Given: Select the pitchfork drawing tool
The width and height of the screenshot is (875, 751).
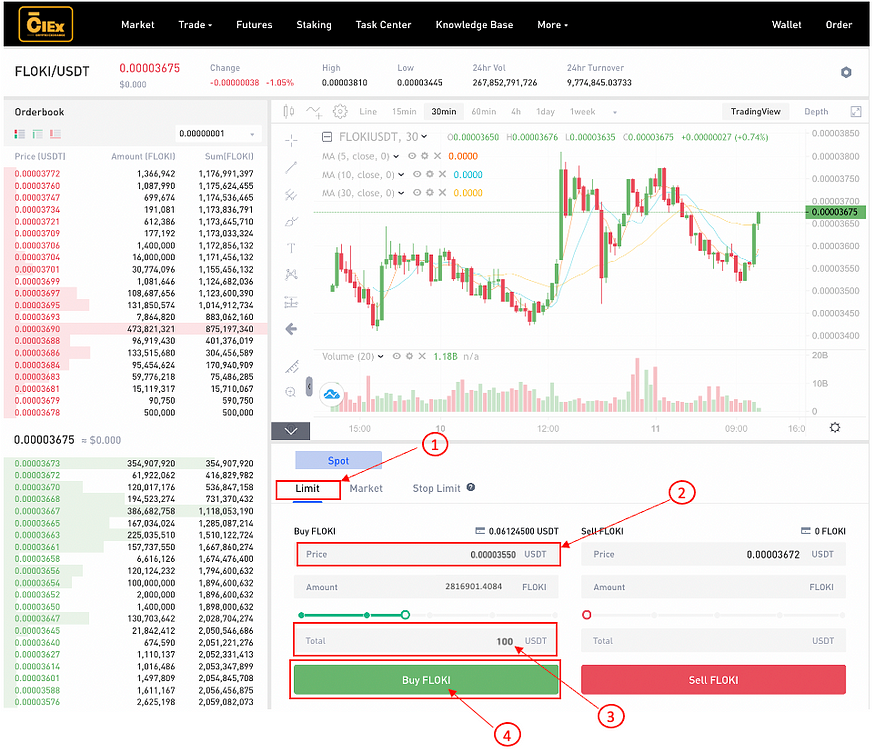Looking at the screenshot, I should 291,195.
